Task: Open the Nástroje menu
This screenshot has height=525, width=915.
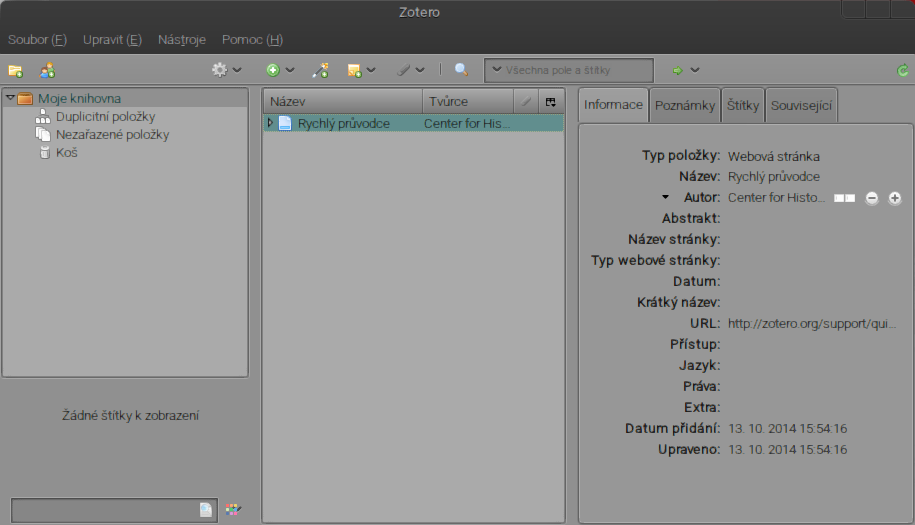Action: [x=181, y=40]
